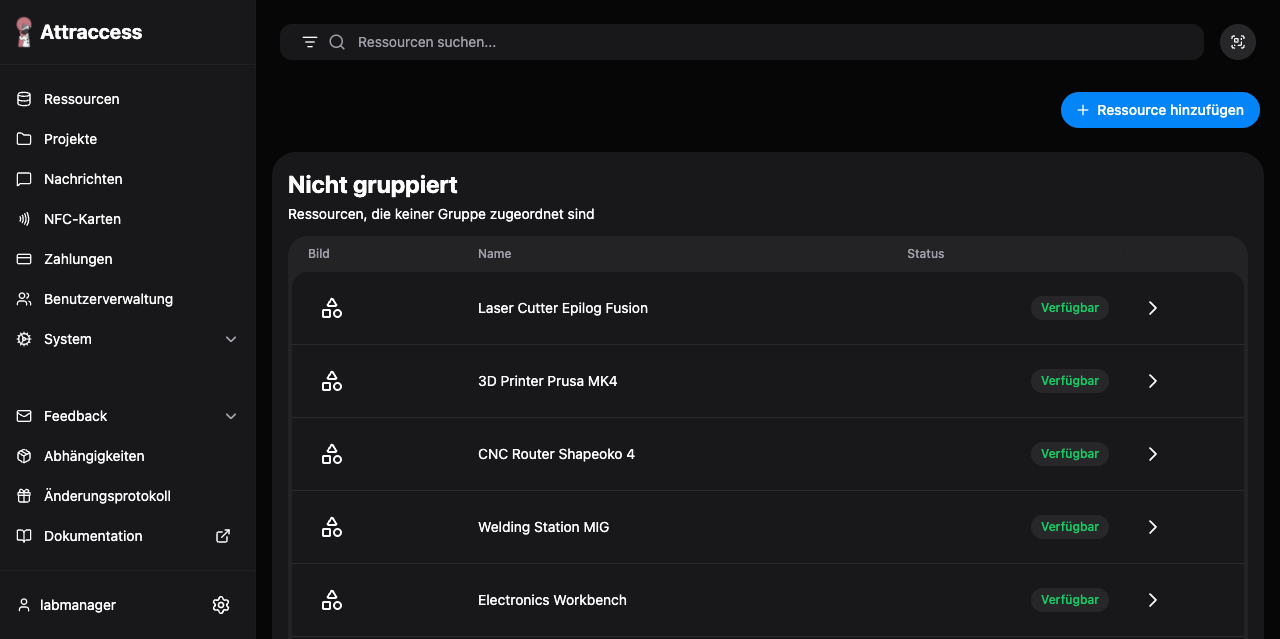Click the Bild column header
The width and height of the screenshot is (1280, 639).
[319, 254]
